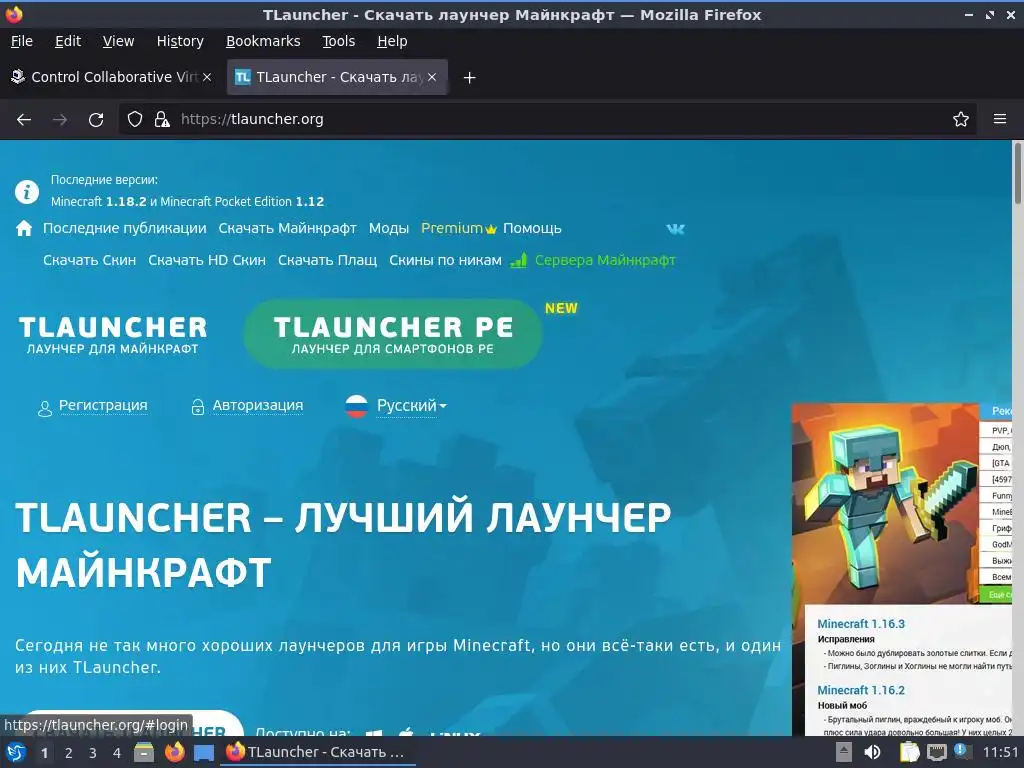Open the taskbar start menu bird icon
The image size is (1024, 768).
(16, 752)
